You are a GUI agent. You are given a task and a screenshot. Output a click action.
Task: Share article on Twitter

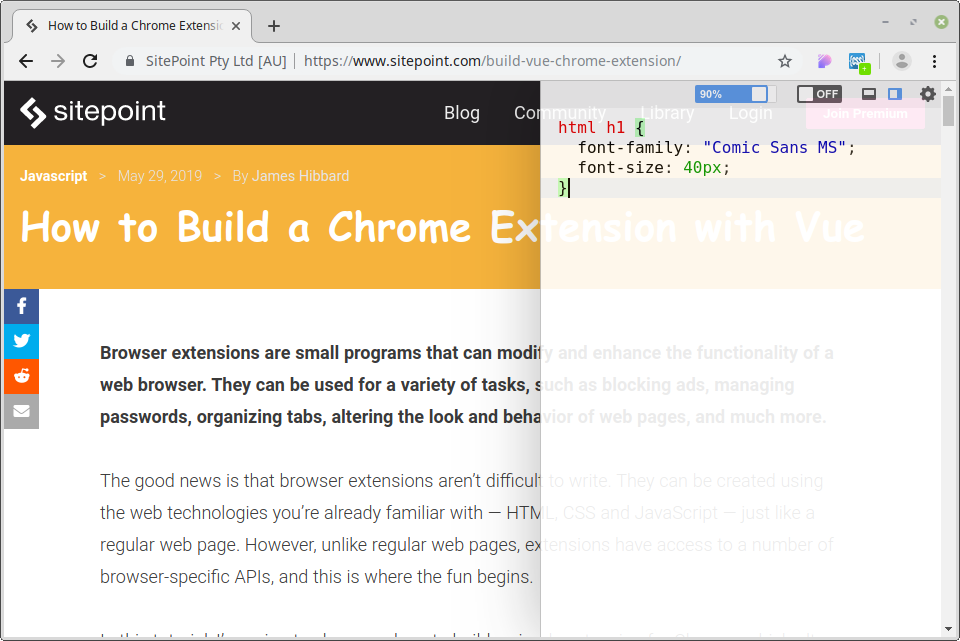21,341
